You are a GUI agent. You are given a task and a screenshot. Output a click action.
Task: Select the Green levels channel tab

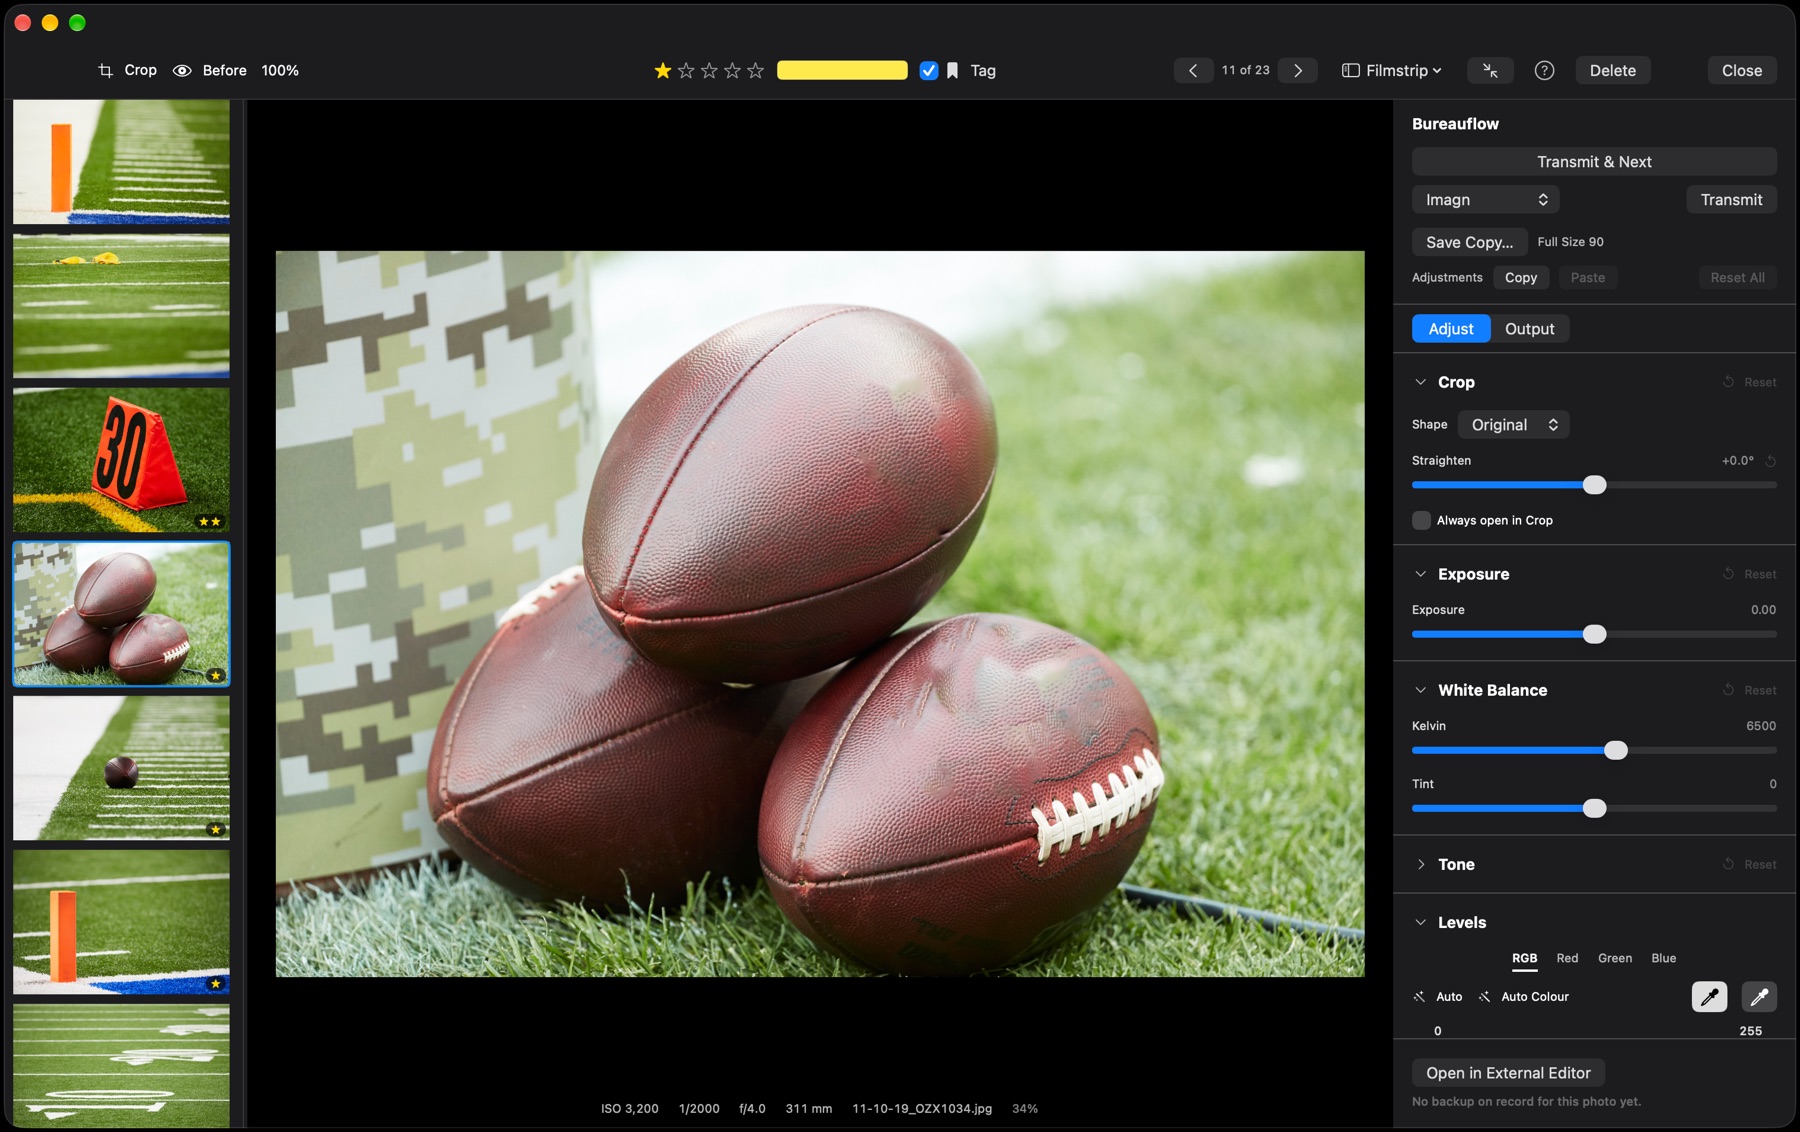tap(1614, 958)
